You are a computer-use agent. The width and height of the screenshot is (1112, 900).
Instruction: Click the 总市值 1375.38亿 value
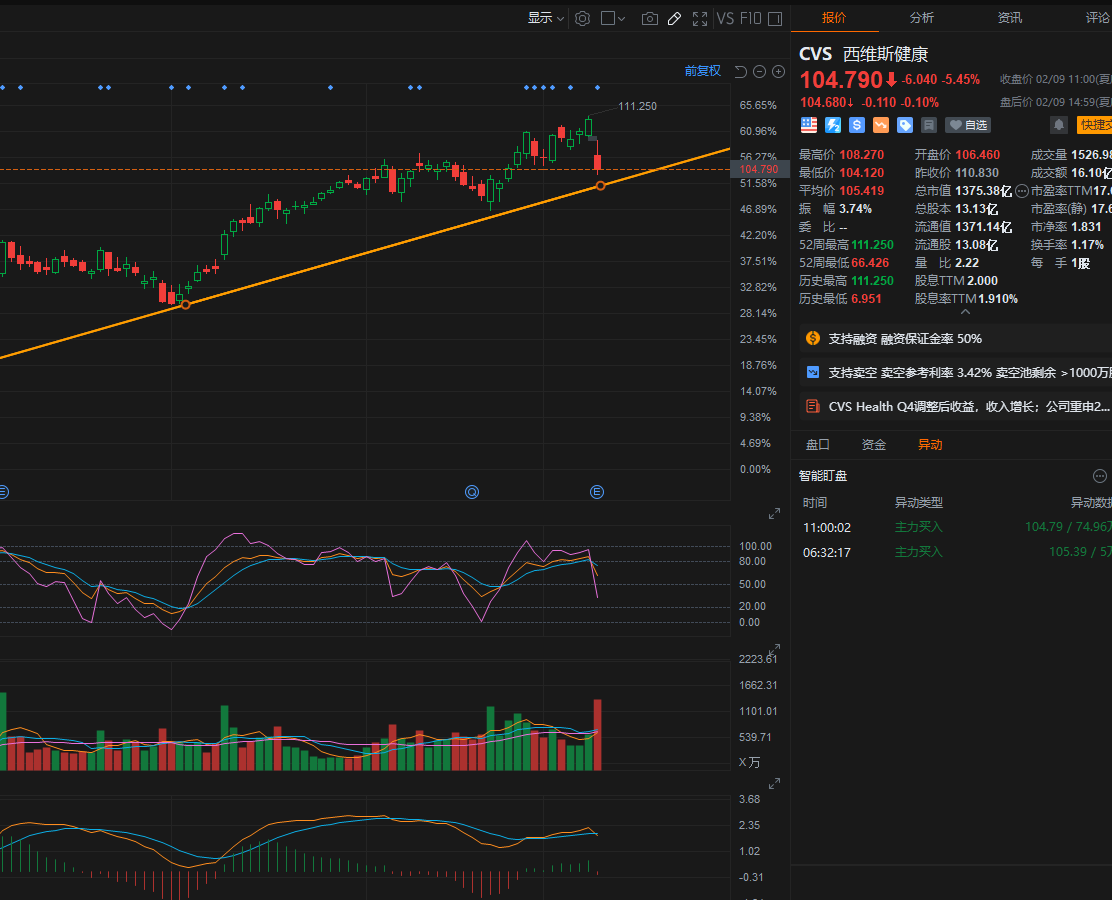pyautogui.click(x=984, y=191)
